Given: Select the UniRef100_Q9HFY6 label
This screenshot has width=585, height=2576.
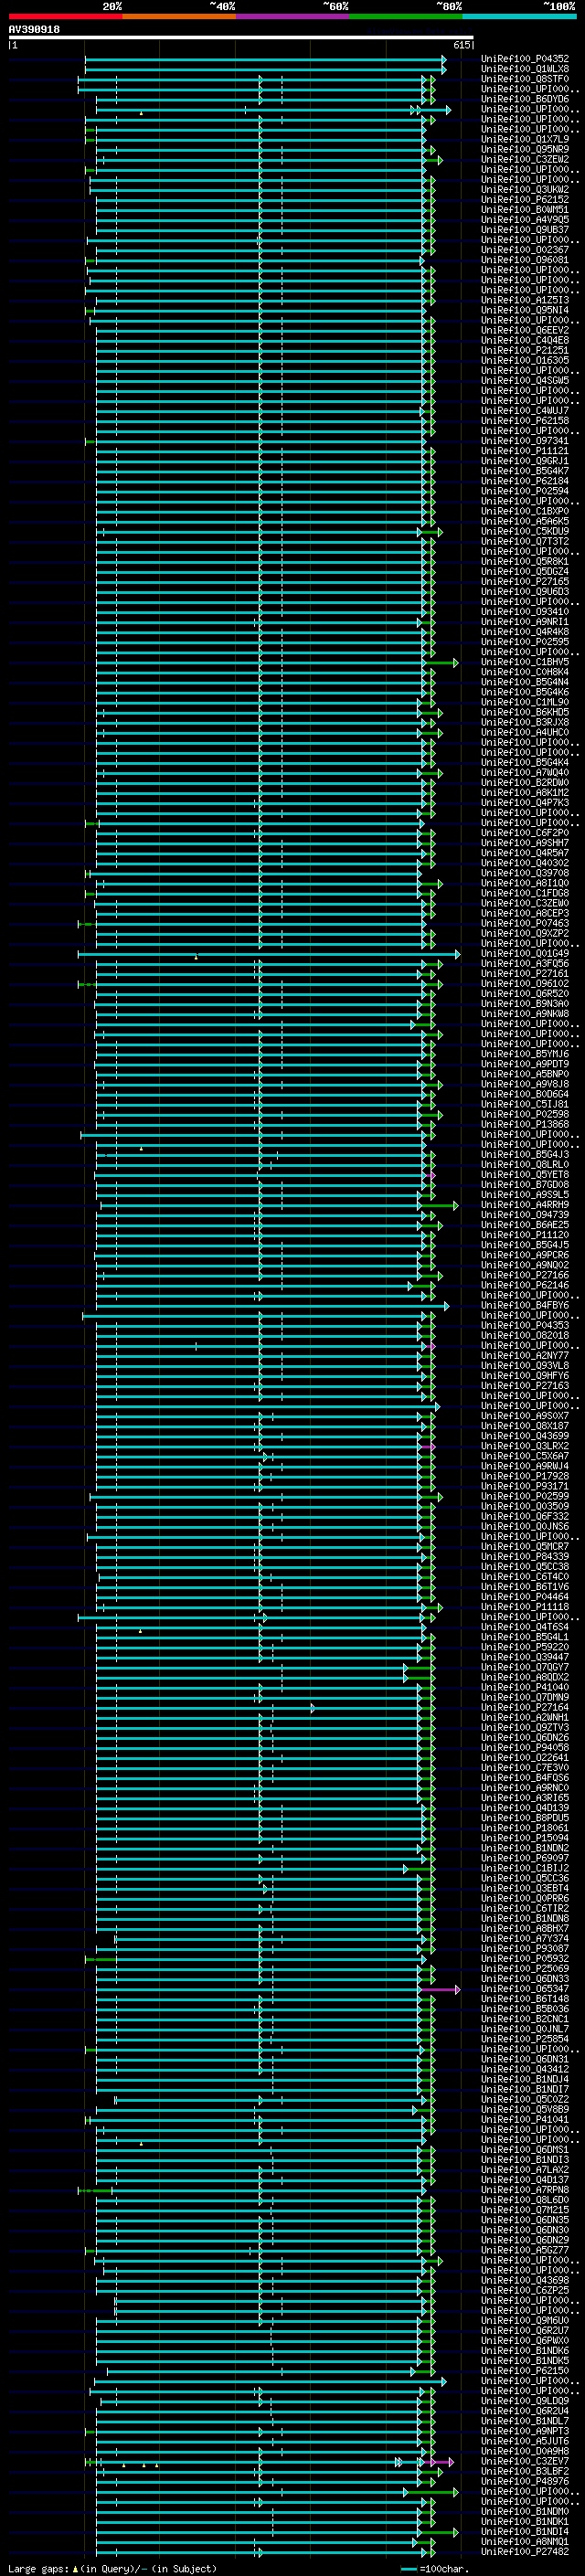Looking at the screenshot, I should 525,1376.
